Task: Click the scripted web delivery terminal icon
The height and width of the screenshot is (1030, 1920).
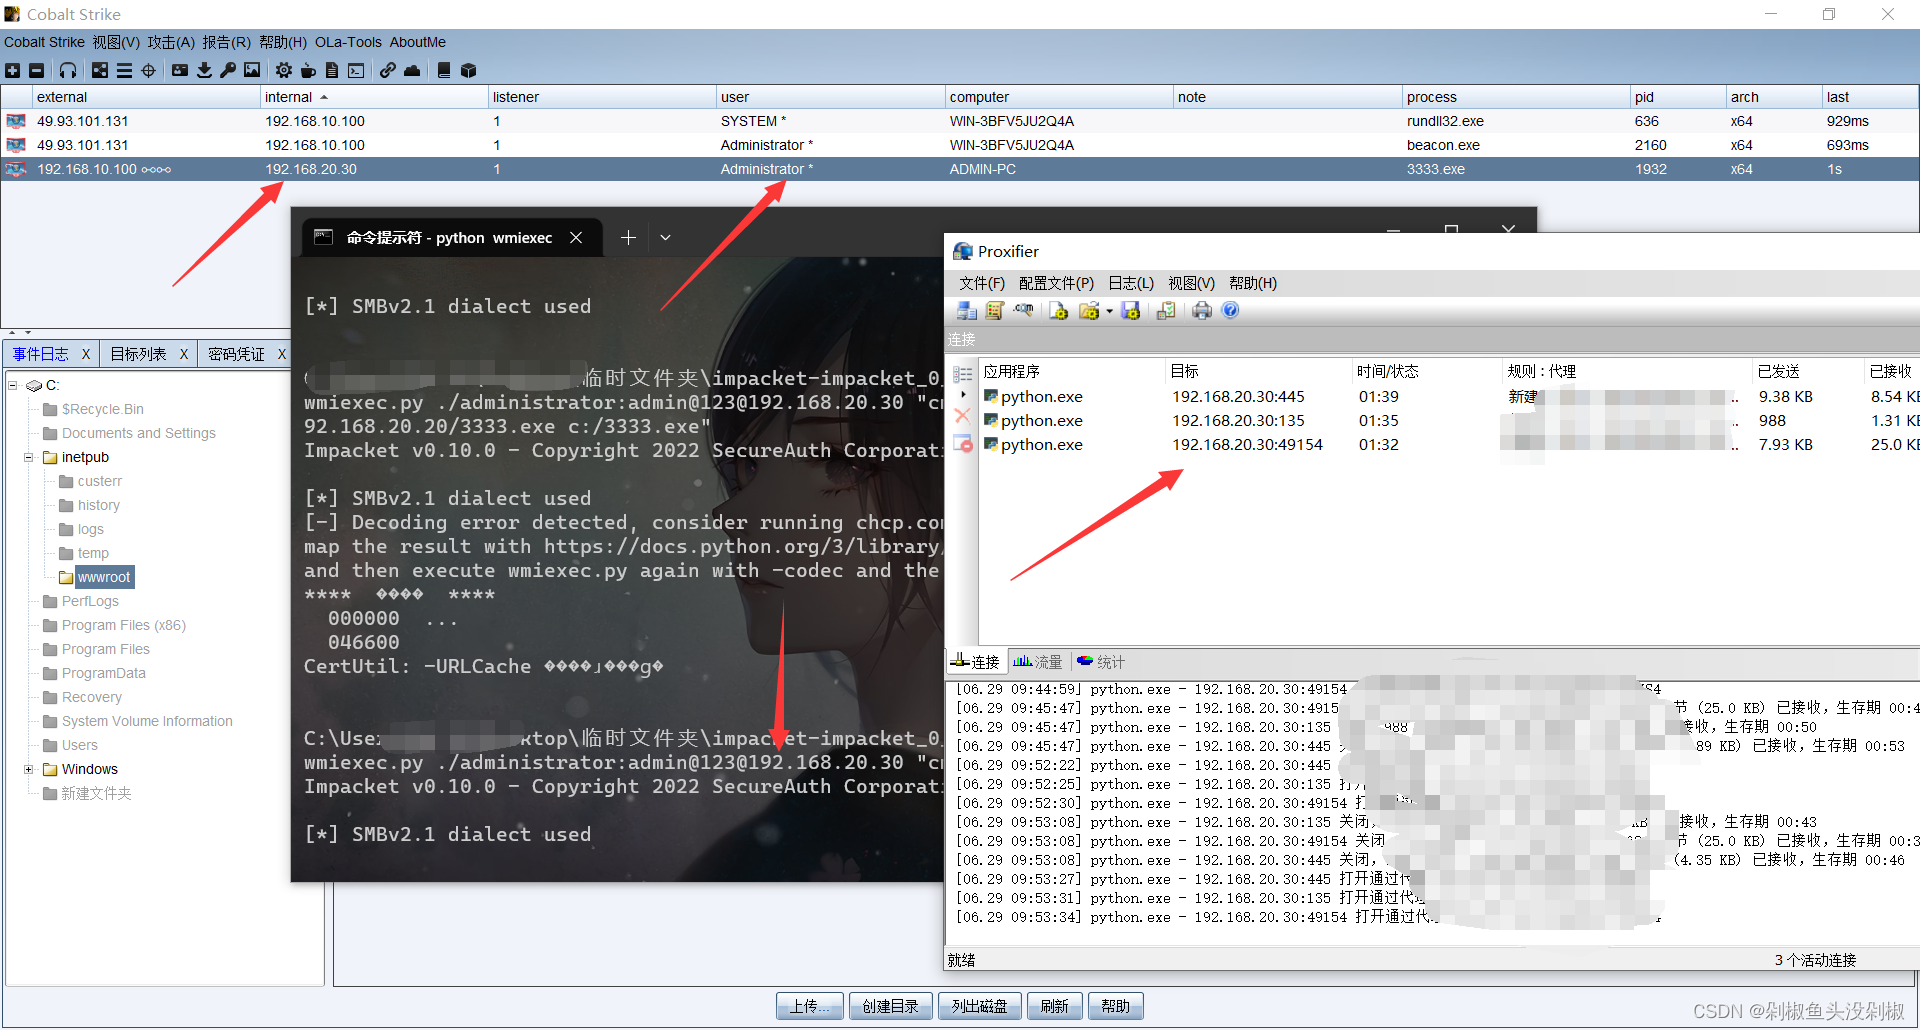Action: coord(356,70)
